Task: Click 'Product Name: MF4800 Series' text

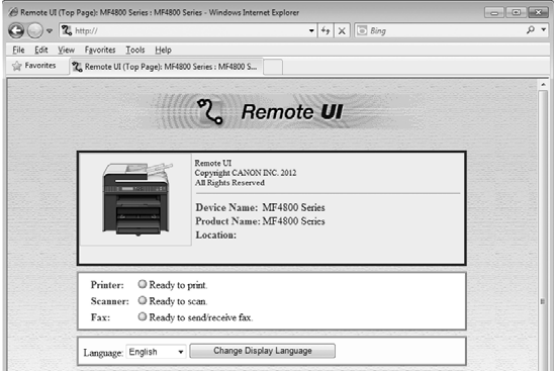Action: click(x=260, y=221)
